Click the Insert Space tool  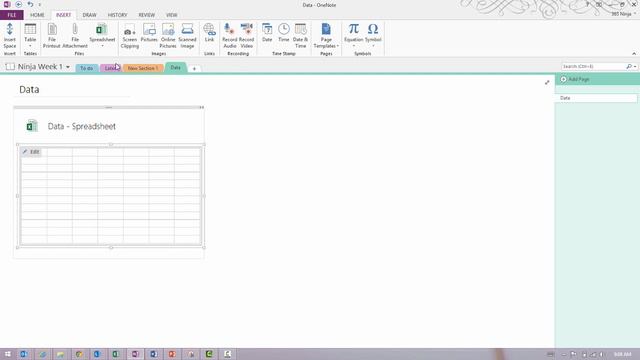click(x=10, y=36)
